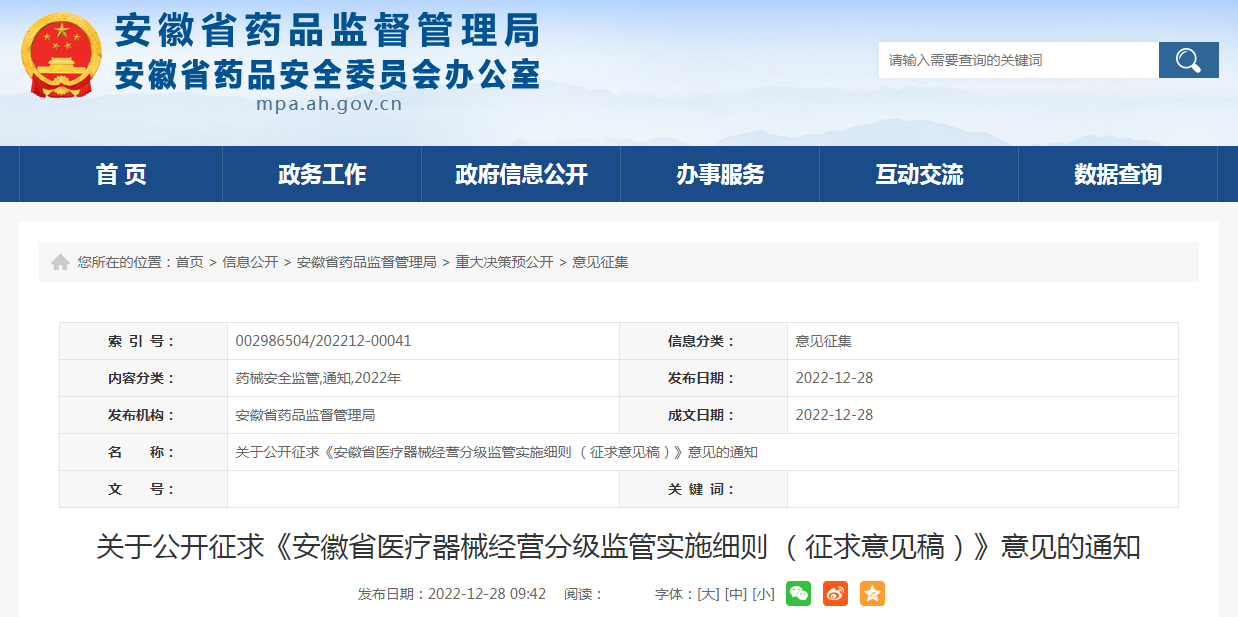Share via Weibo icon
Screen dimensions: 1238x617
(x=835, y=593)
